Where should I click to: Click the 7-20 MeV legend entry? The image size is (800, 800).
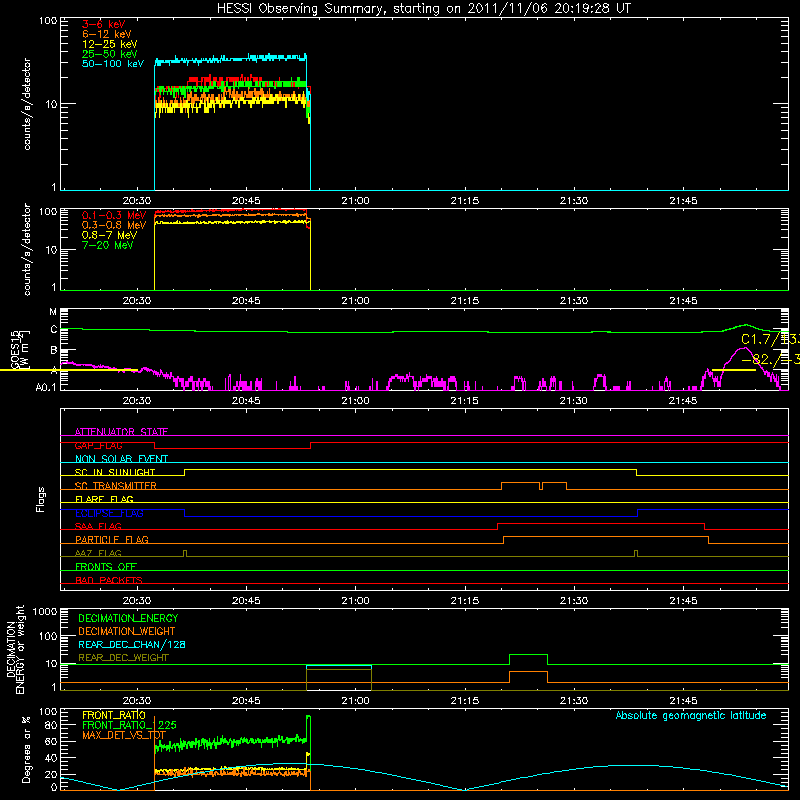click(x=107, y=245)
